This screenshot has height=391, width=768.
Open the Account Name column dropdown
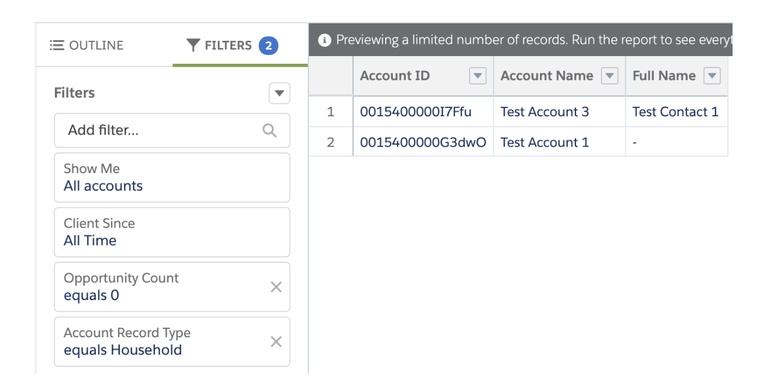coord(609,76)
